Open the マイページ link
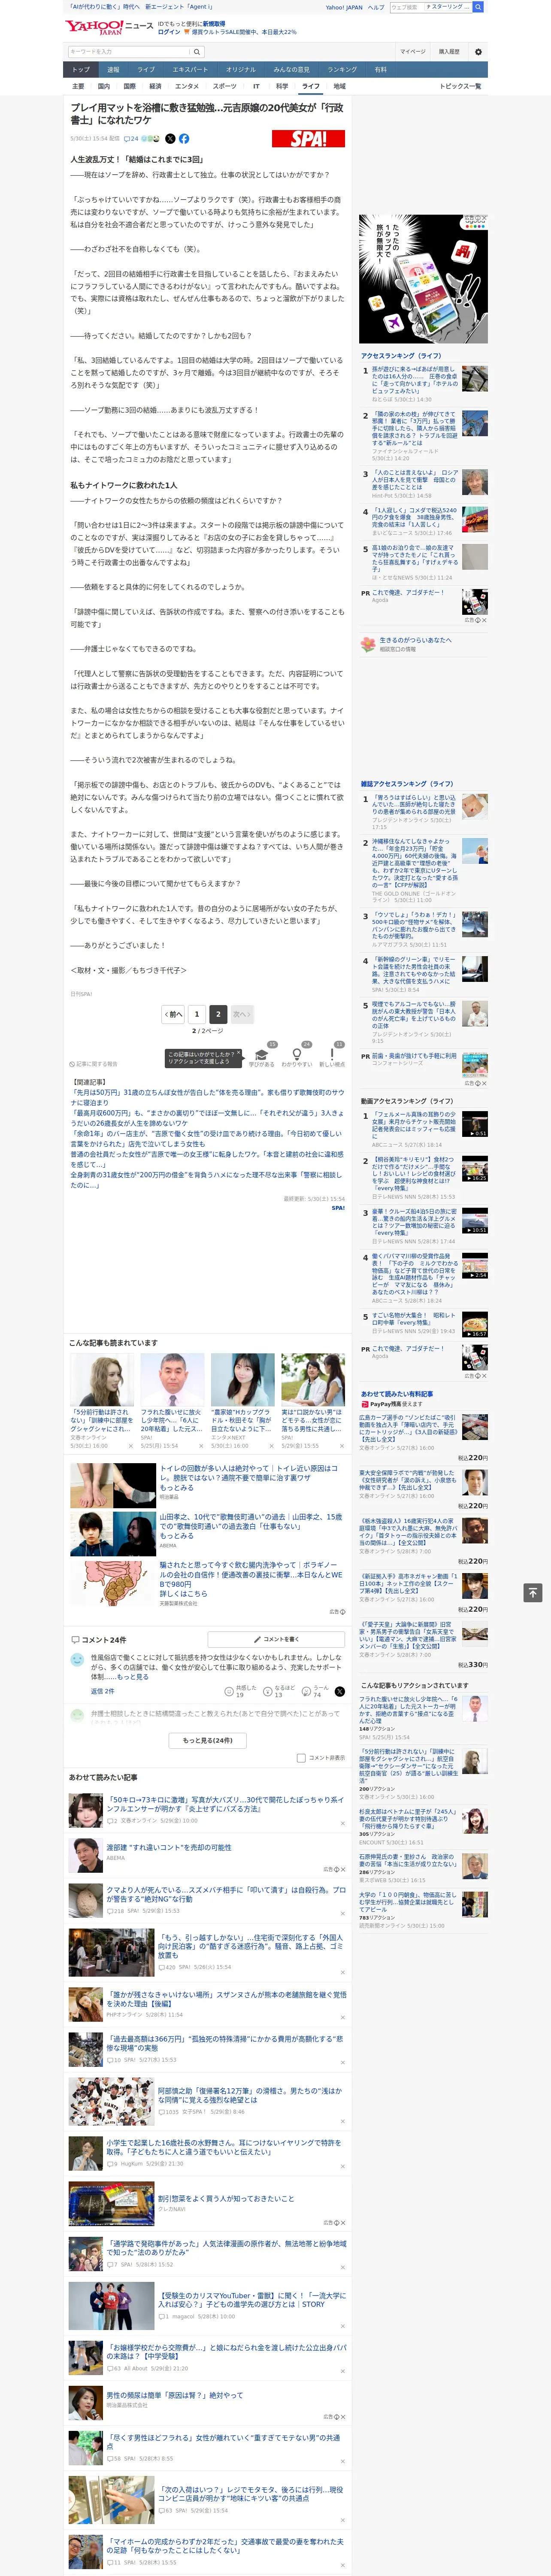The height and width of the screenshot is (2576, 551). click(413, 52)
